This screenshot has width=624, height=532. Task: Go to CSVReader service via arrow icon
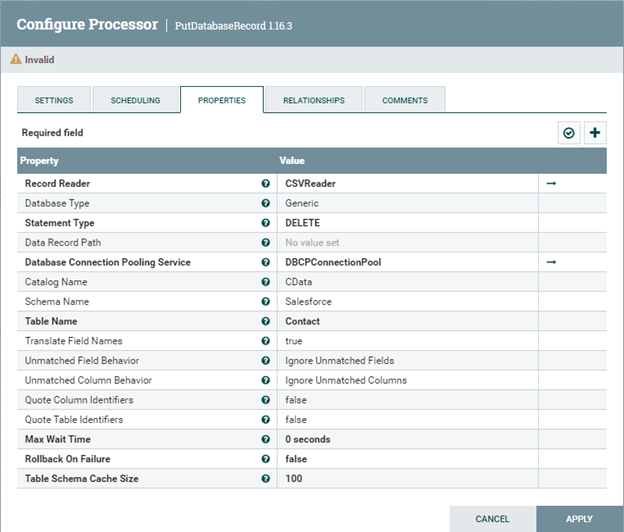click(551, 184)
